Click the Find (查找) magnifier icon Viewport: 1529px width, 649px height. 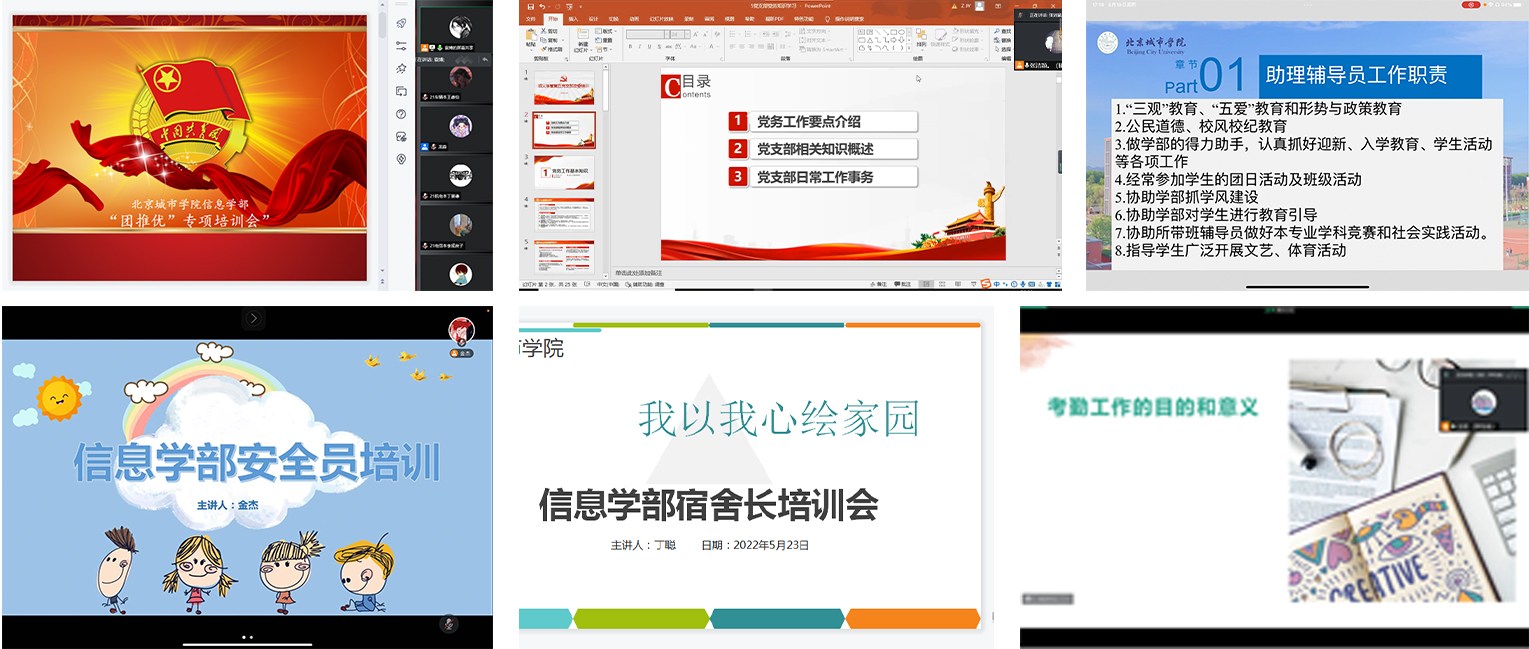pyautogui.click(x=997, y=31)
